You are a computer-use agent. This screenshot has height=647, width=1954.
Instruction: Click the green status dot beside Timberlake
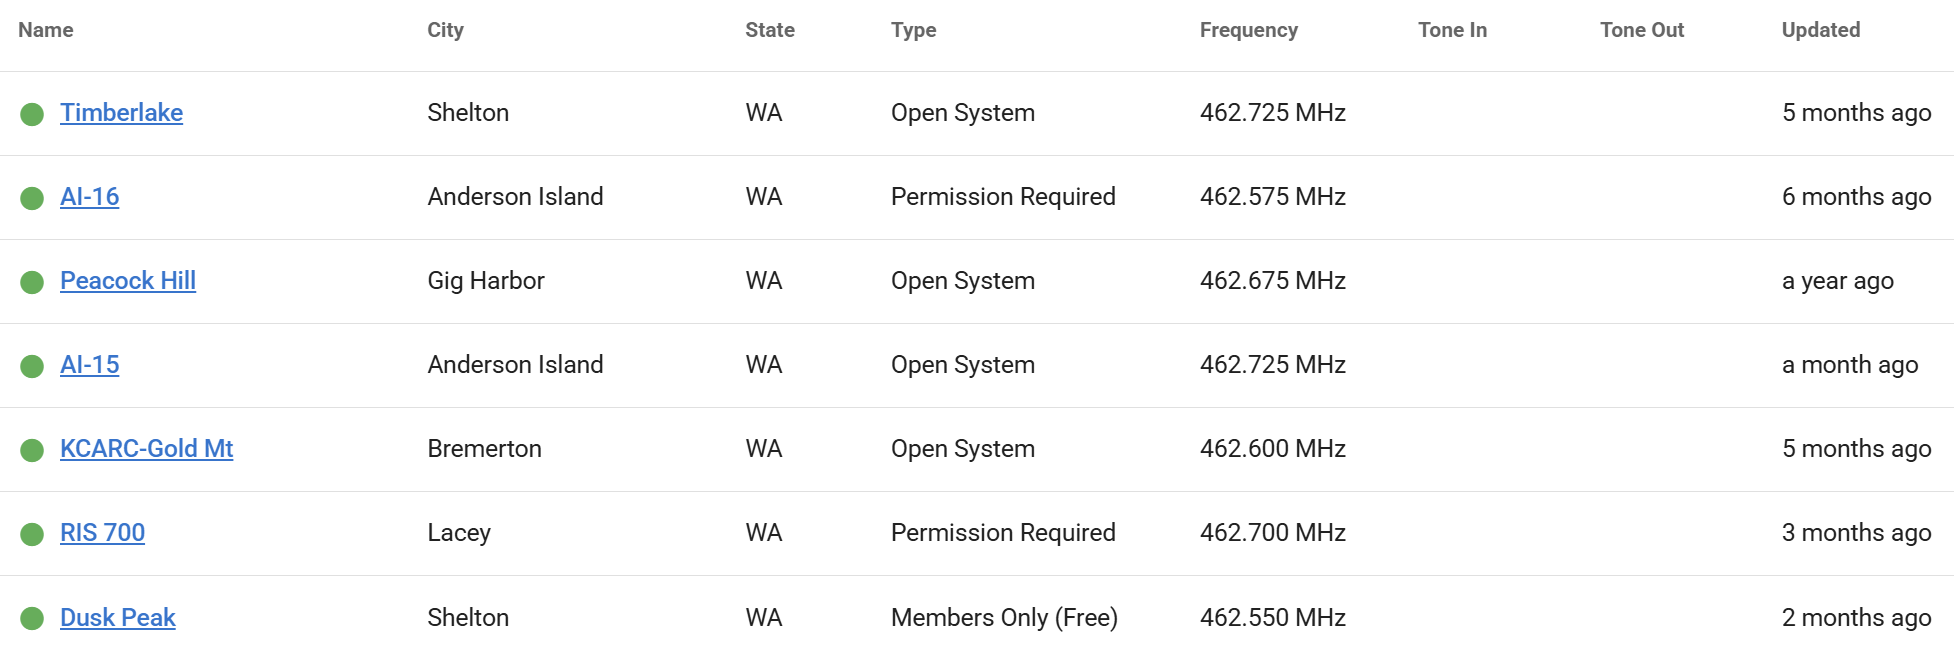[33, 113]
